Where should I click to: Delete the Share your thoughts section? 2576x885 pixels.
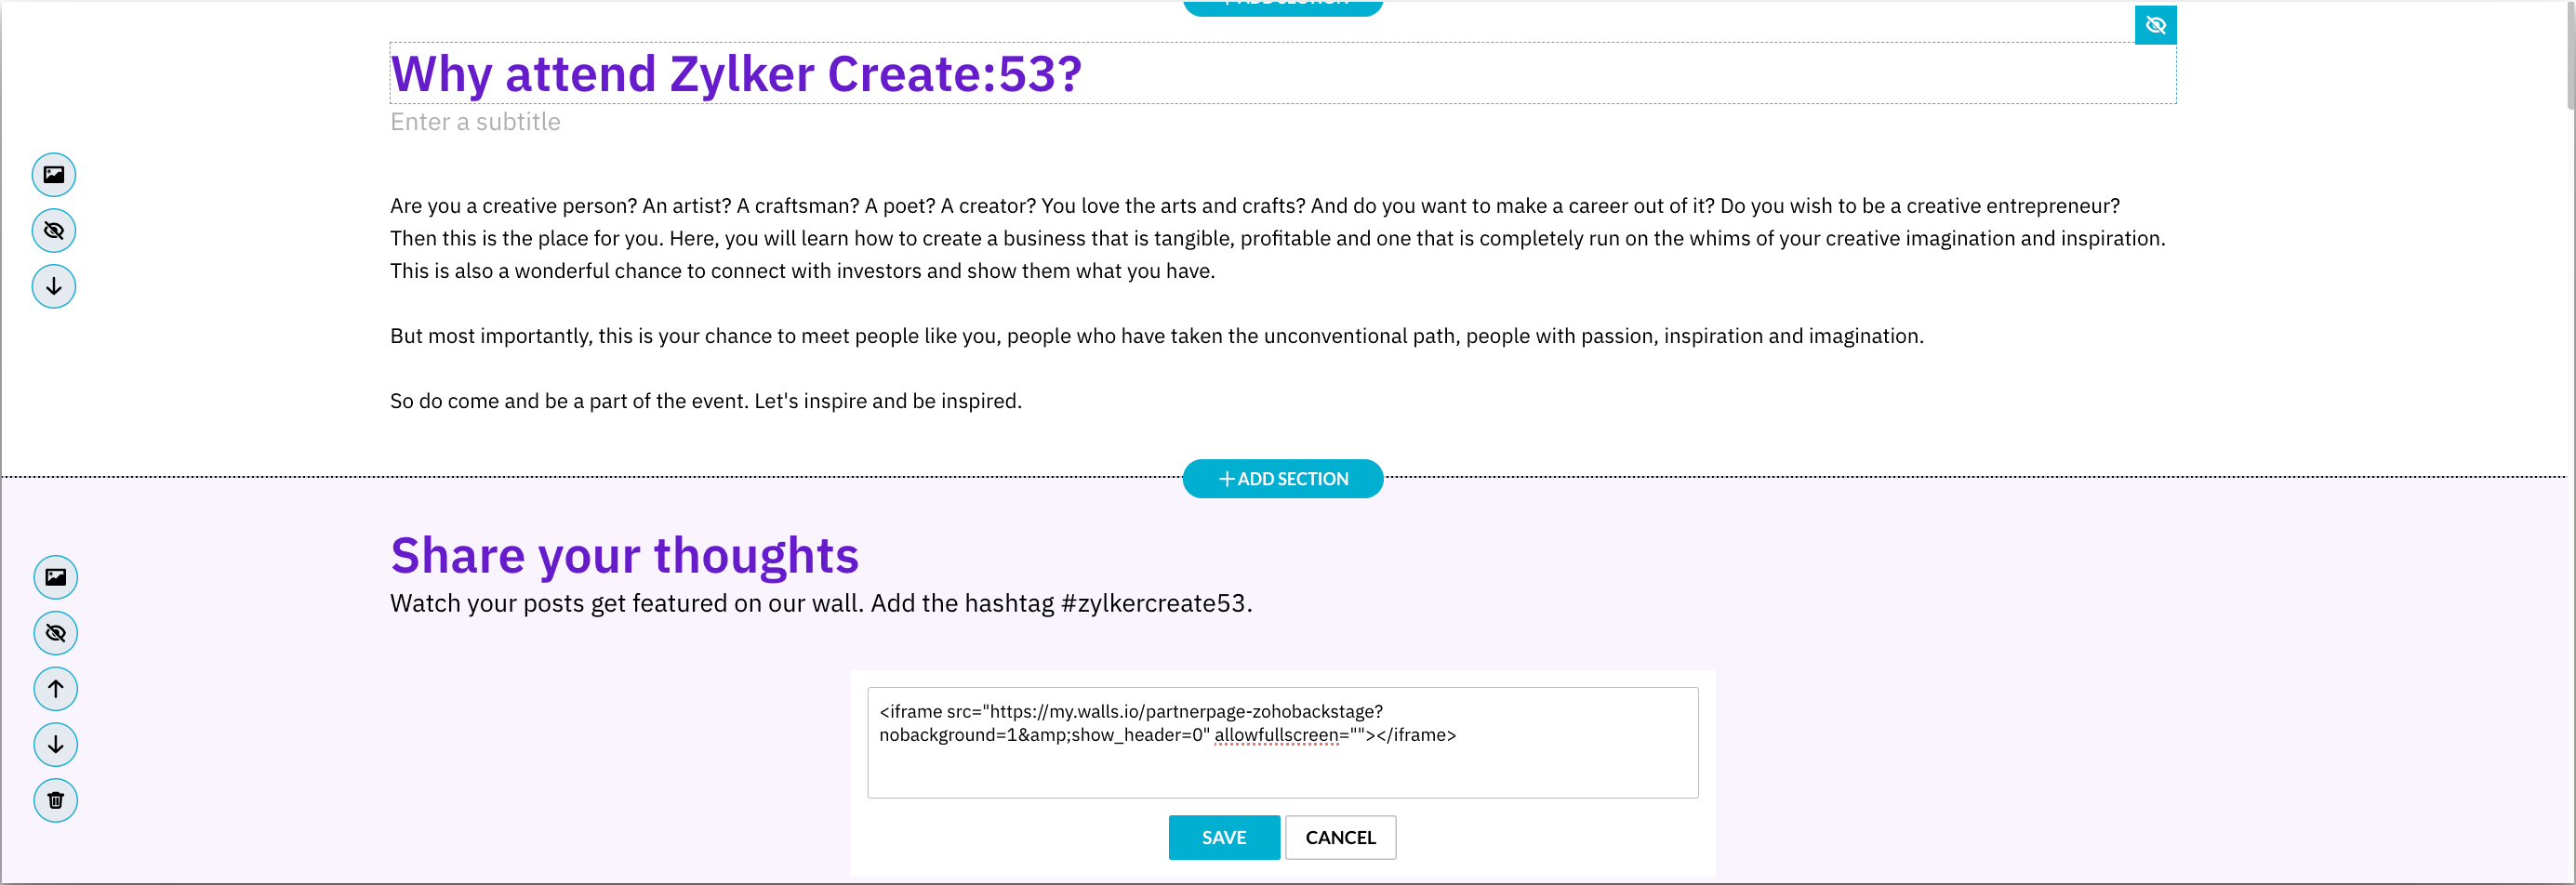coord(56,801)
